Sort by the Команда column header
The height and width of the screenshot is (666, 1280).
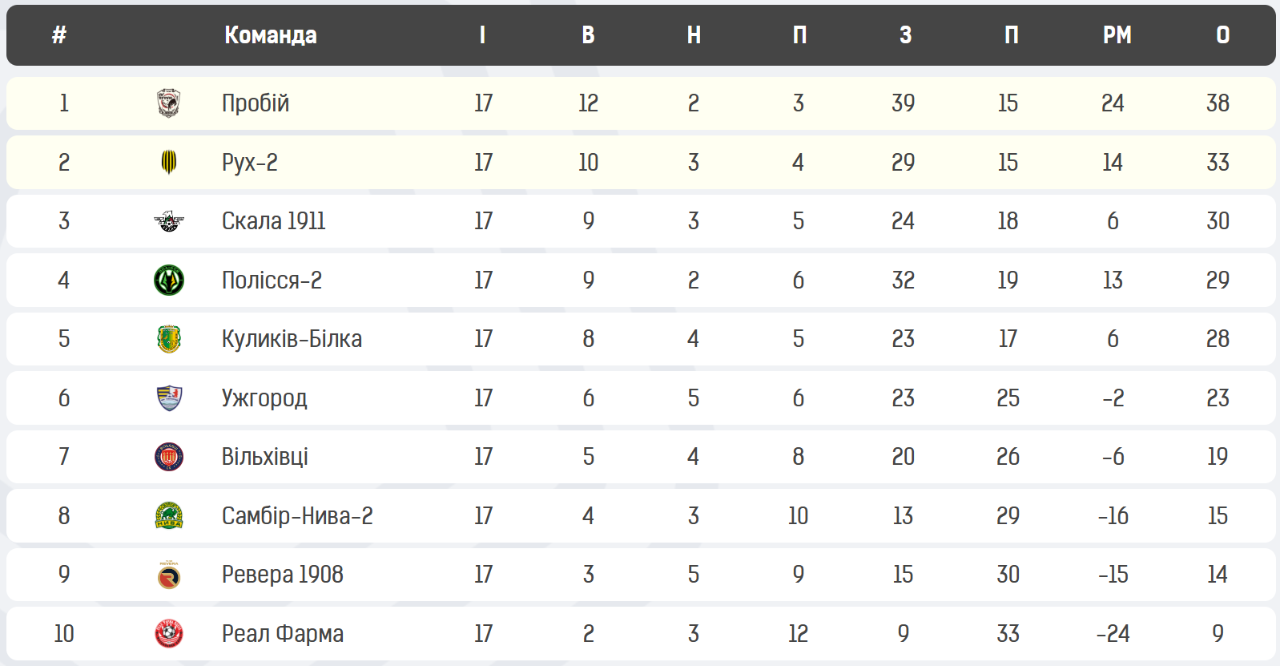[x=271, y=35]
